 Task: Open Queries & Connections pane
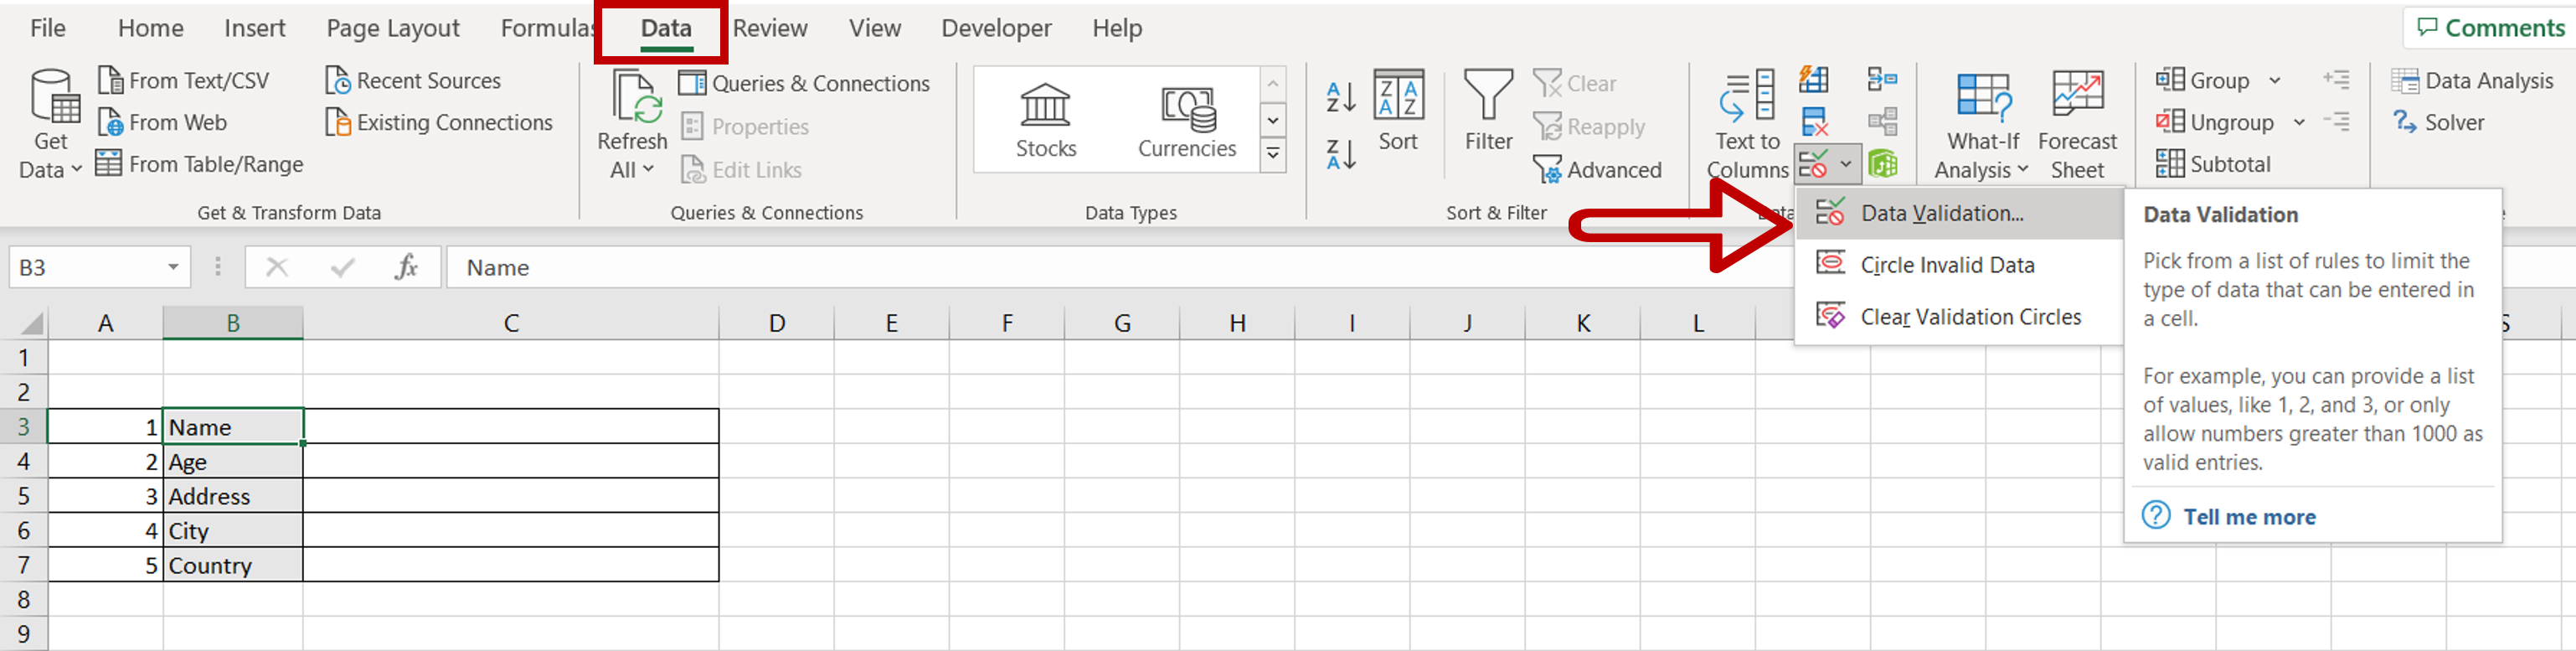[x=804, y=83]
